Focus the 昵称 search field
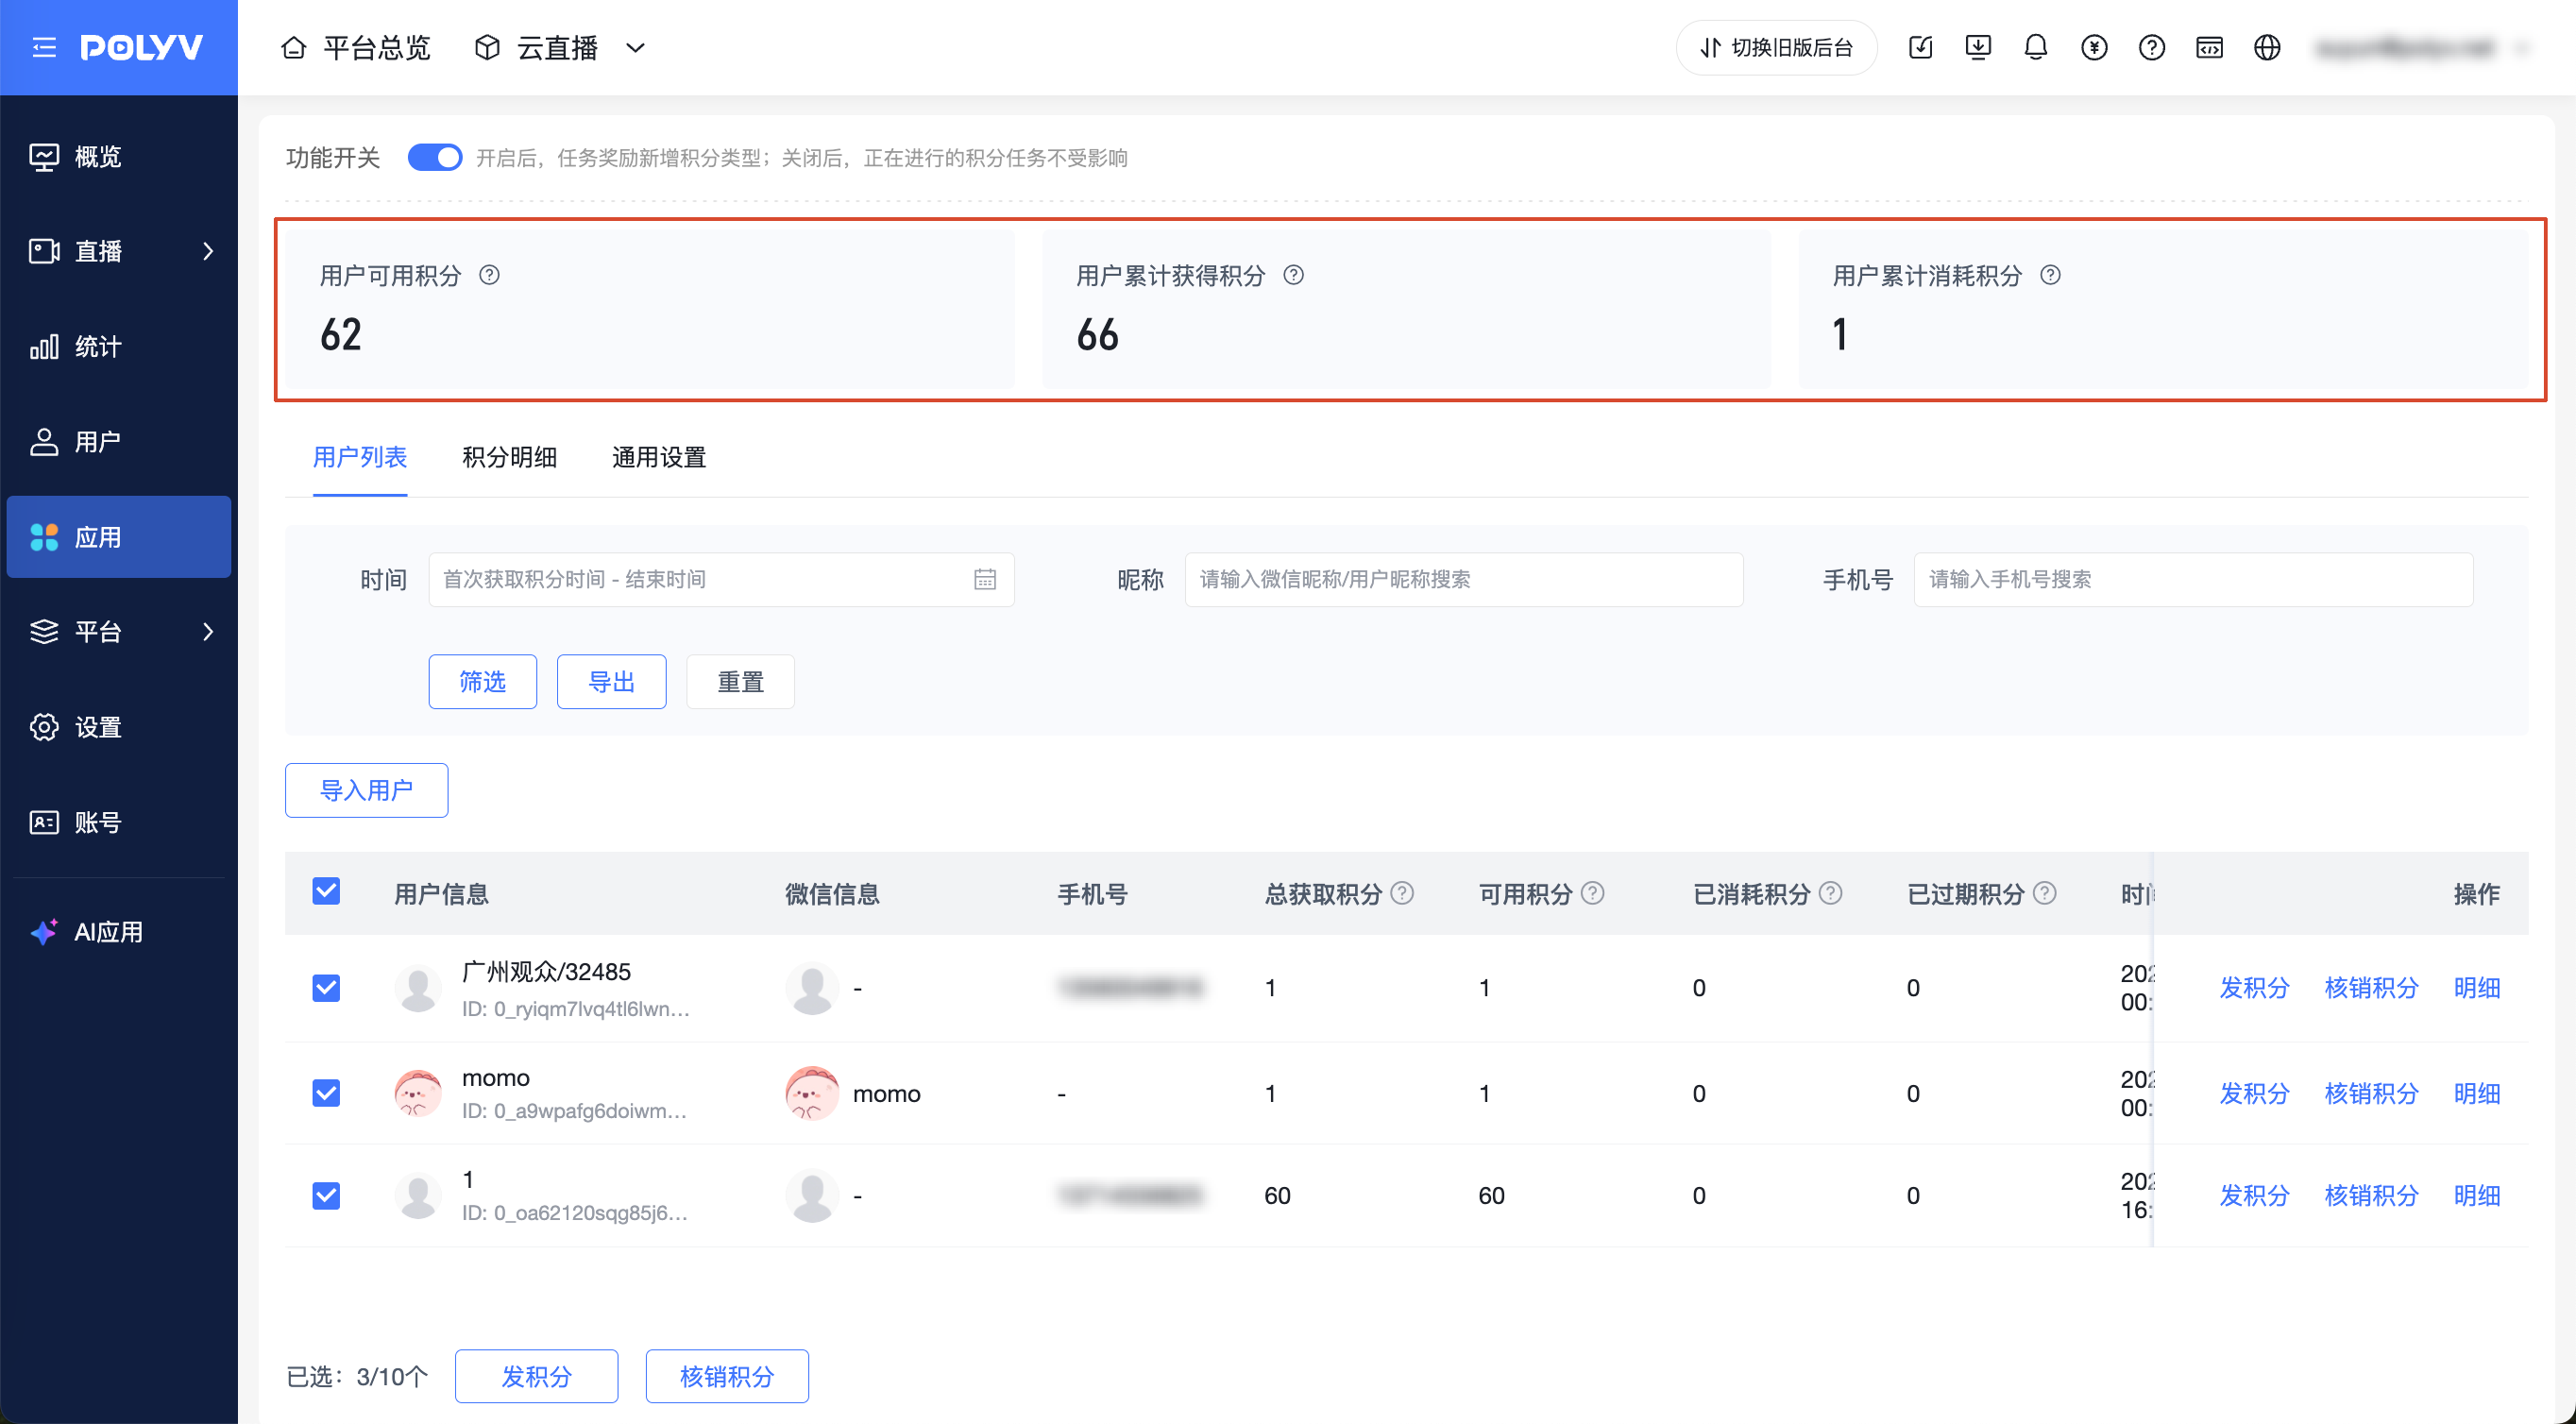The image size is (2576, 1424). [1464, 579]
